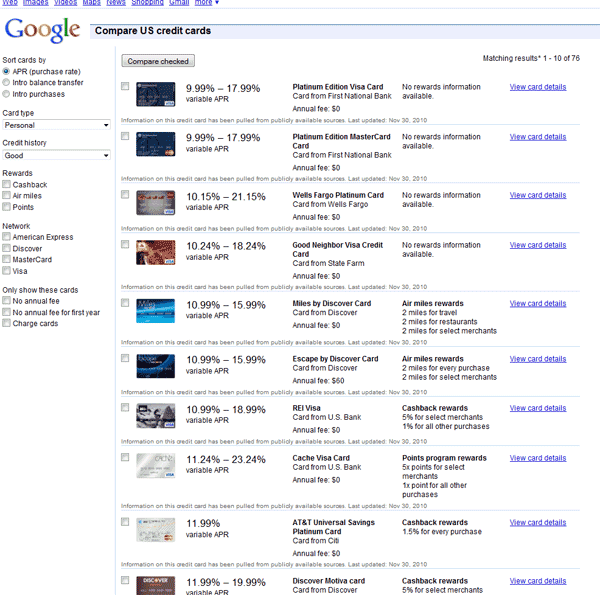Click 'Matching results* 1 - 10 of 76' text

(531, 58)
